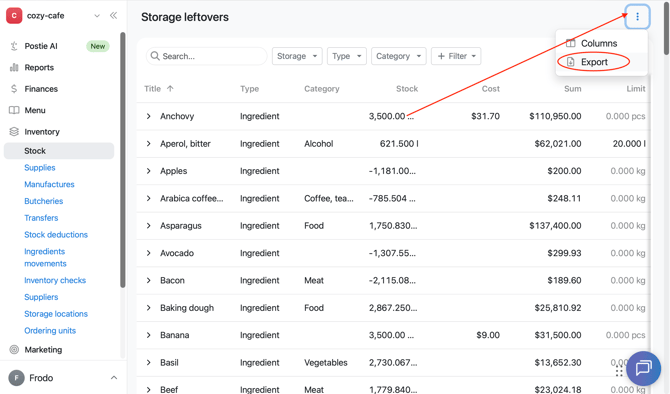
Task: Open the Type filter dropdown
Action: tap(347, 56)
